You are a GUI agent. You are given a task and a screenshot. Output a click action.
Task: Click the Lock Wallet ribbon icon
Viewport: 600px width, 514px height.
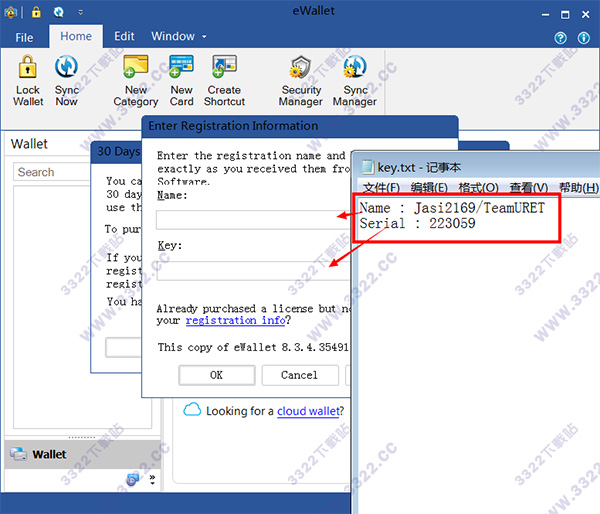28,81
